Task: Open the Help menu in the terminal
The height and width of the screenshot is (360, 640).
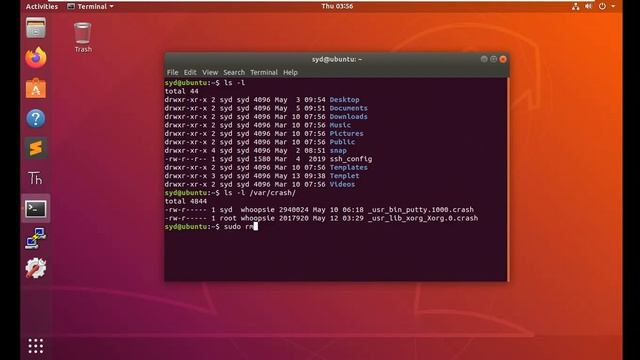Action: pyautogui.click(x=290, y=72)
